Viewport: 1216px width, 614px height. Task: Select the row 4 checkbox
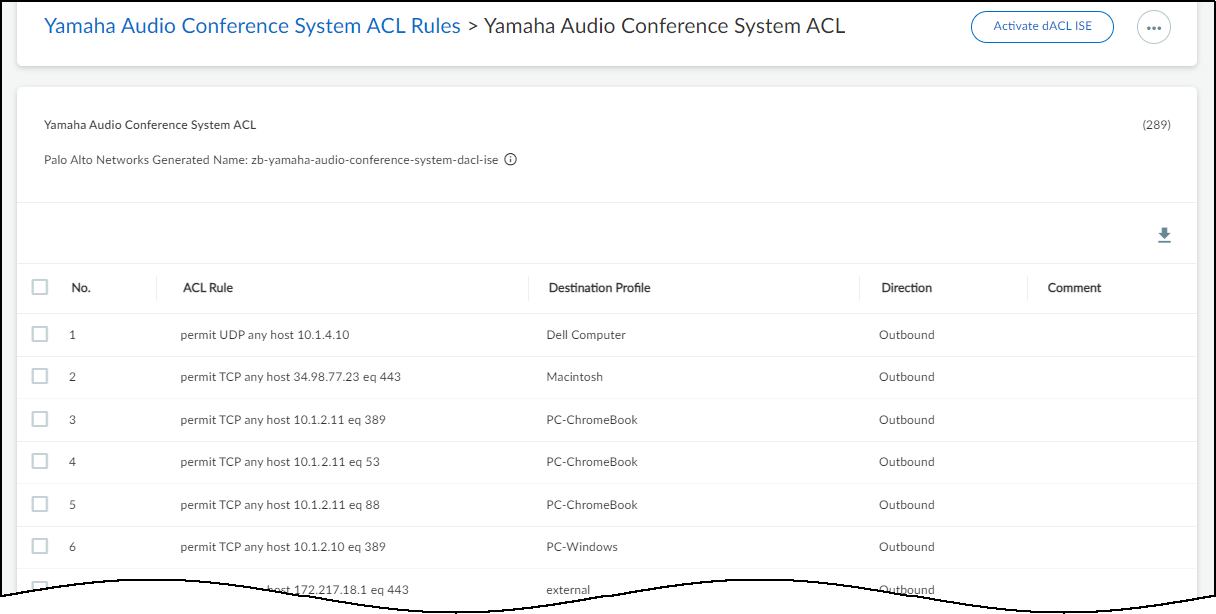pyautogui.click(x=40, y=461)
